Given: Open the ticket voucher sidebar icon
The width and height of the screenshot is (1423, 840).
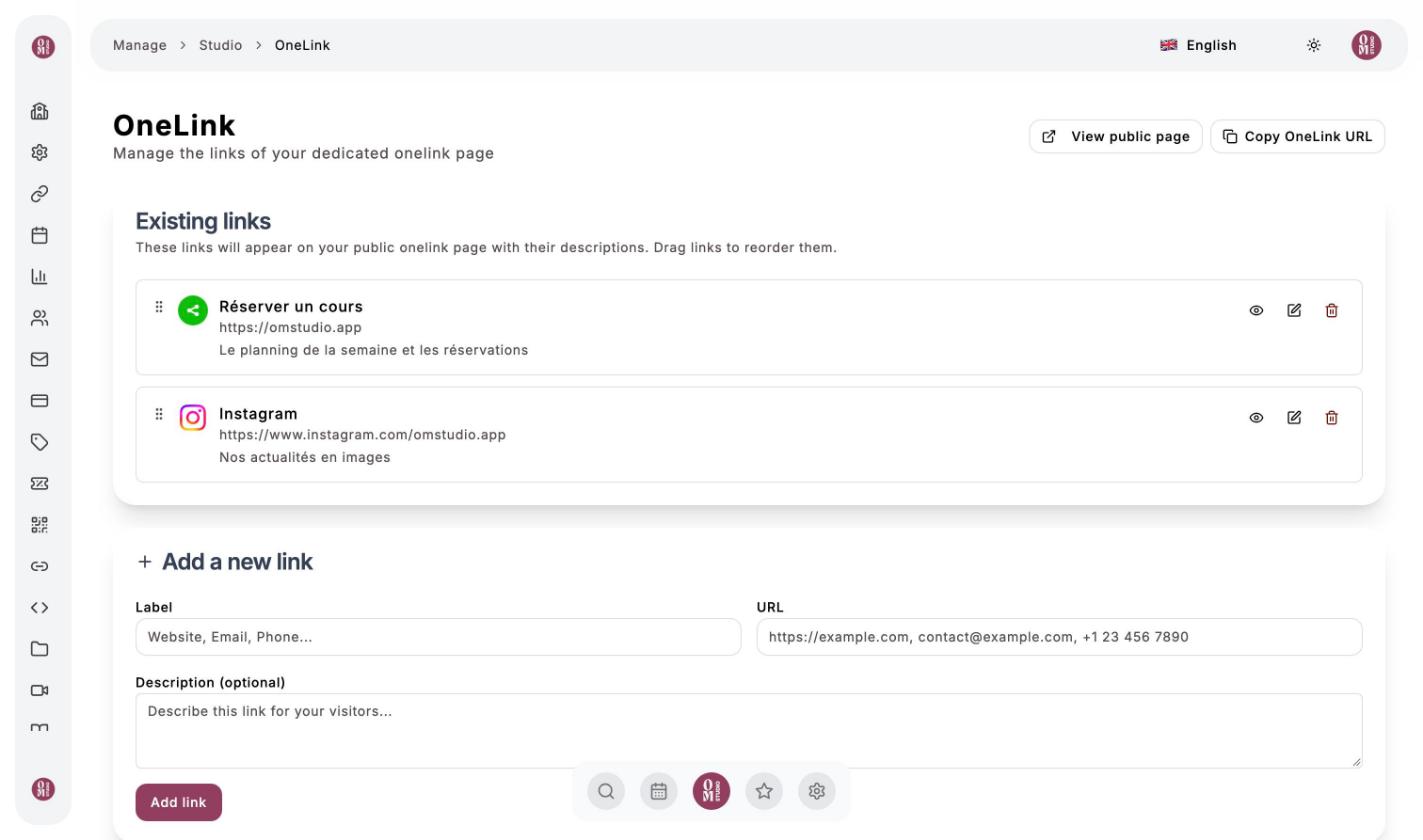Looking at the screenshot, I should 40,483.
